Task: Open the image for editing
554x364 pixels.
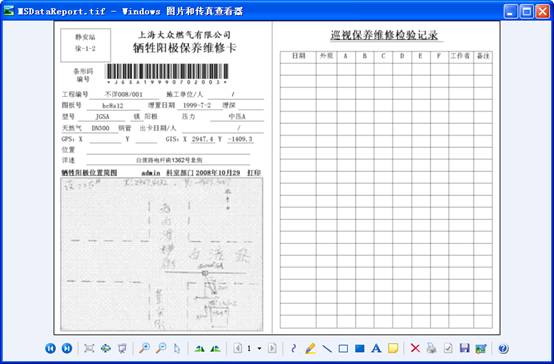Action: [x=481, y=349]
